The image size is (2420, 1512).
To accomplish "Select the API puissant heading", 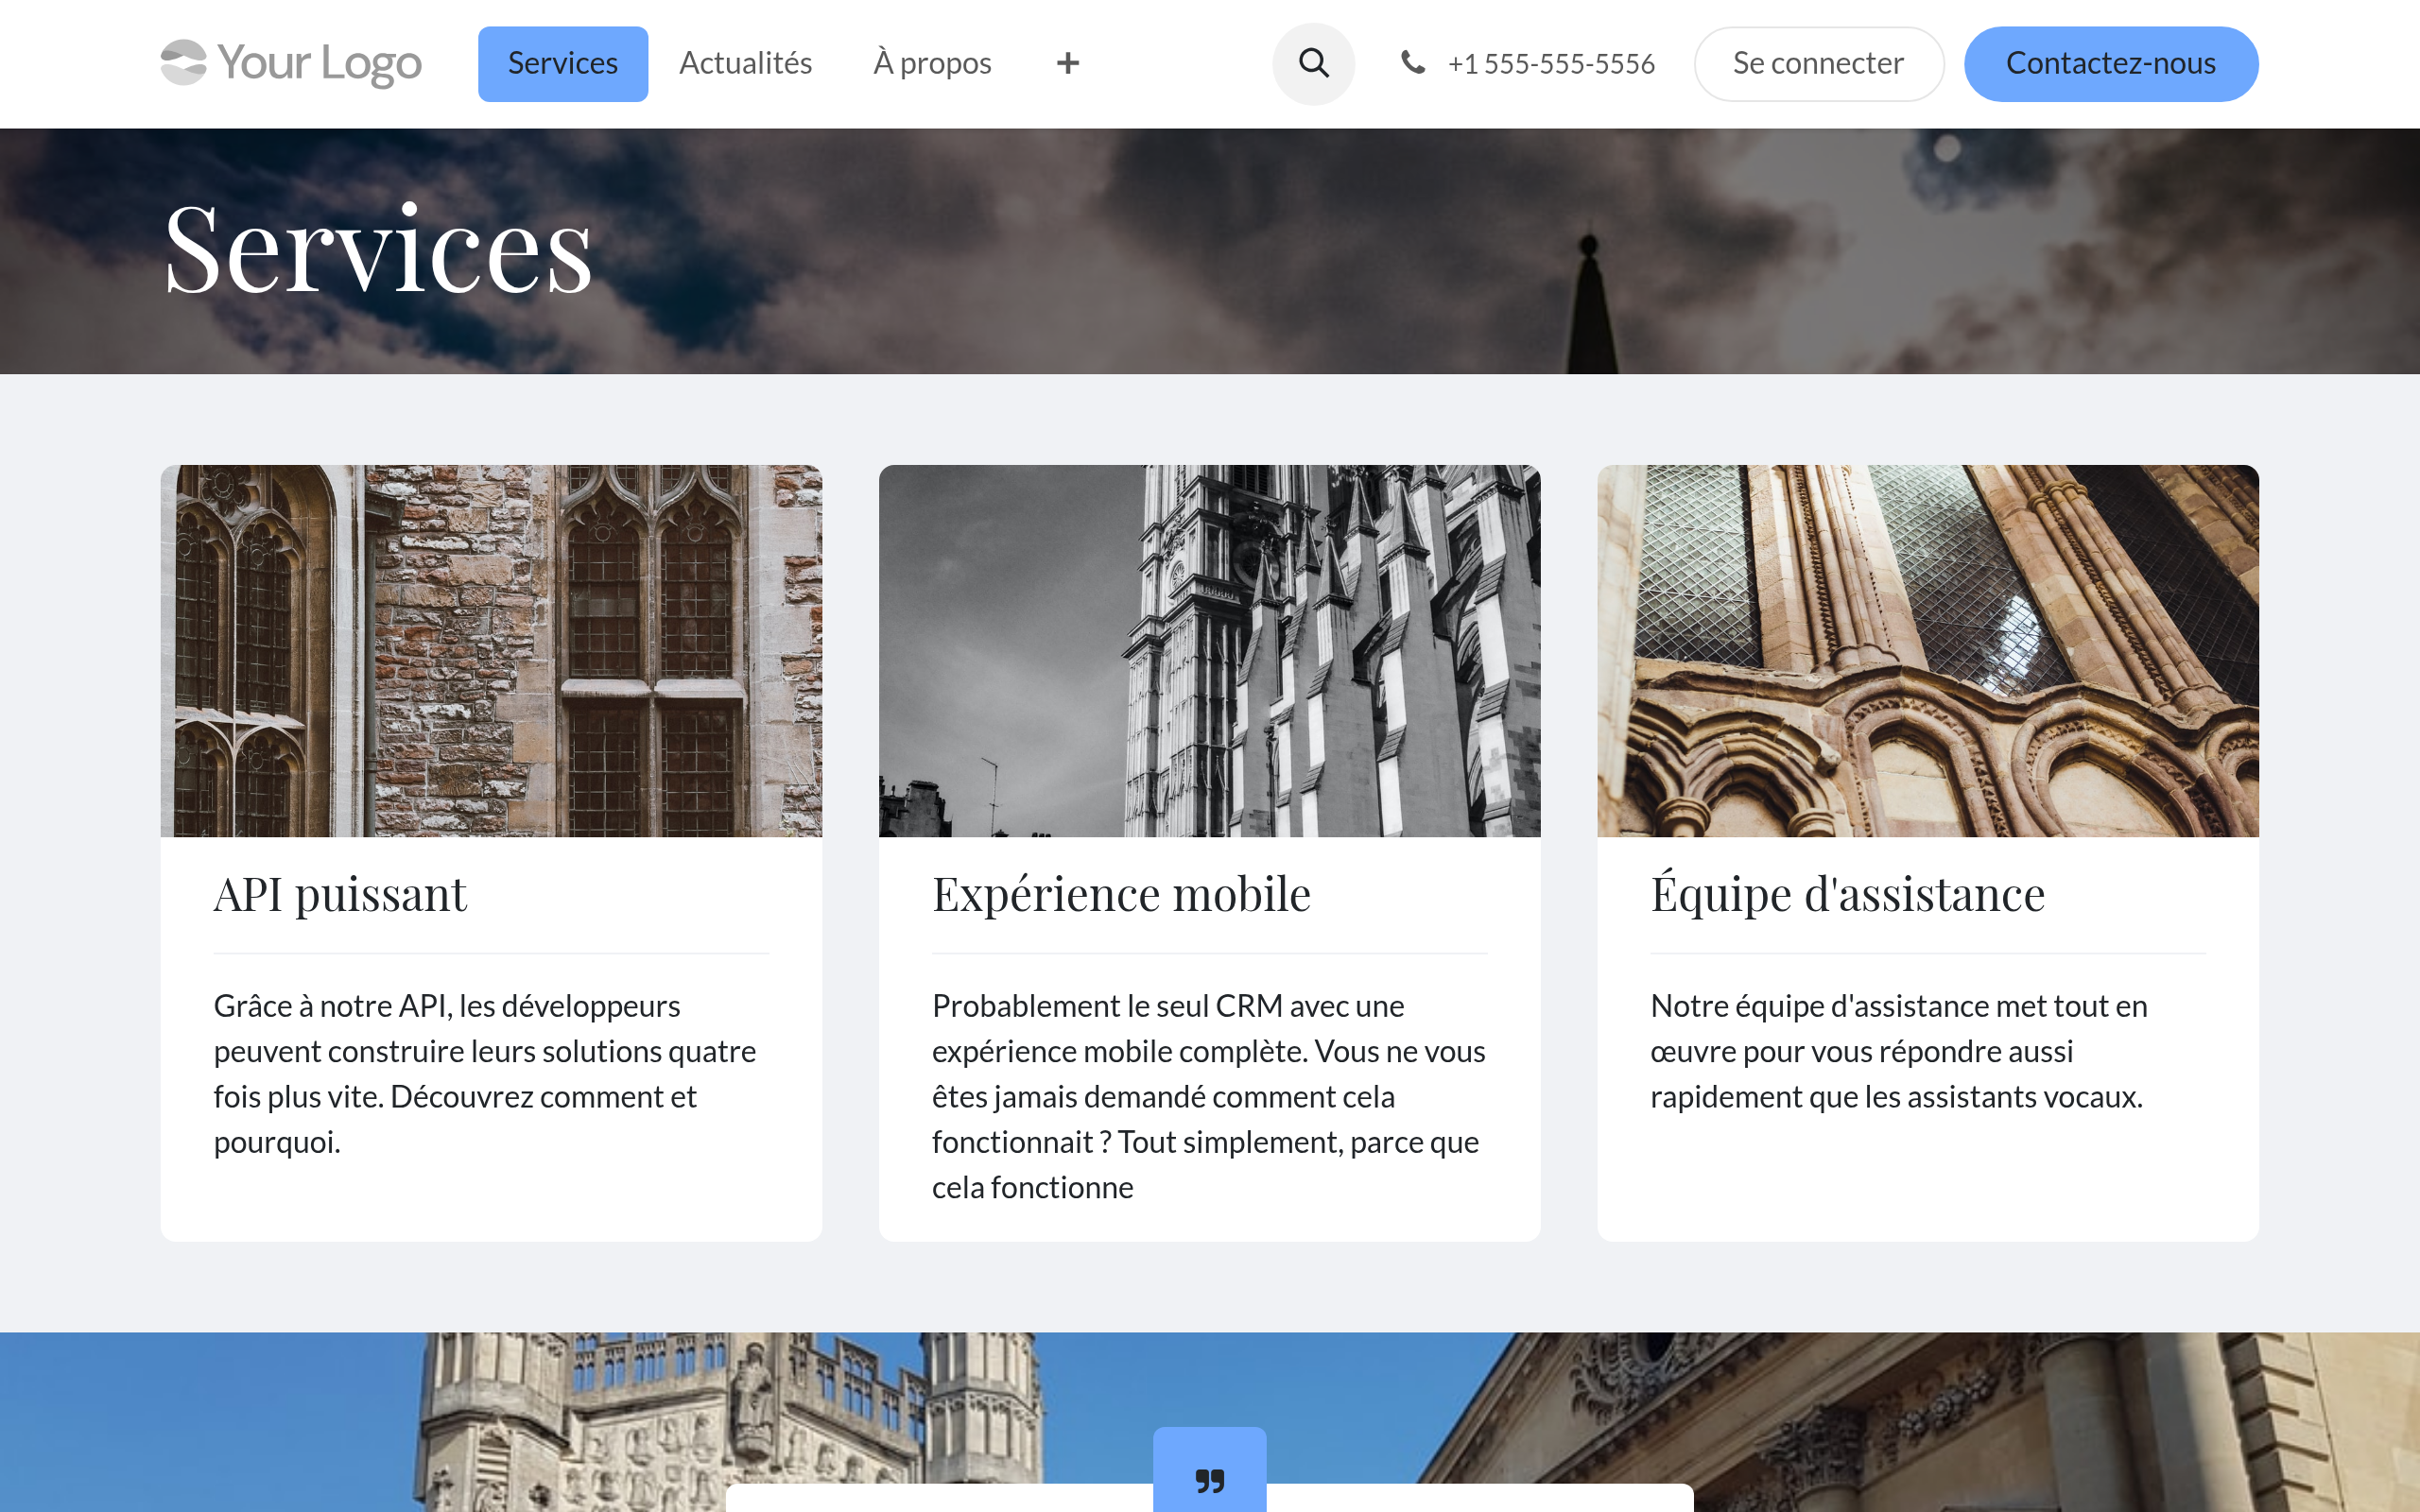I will (340, 894).
